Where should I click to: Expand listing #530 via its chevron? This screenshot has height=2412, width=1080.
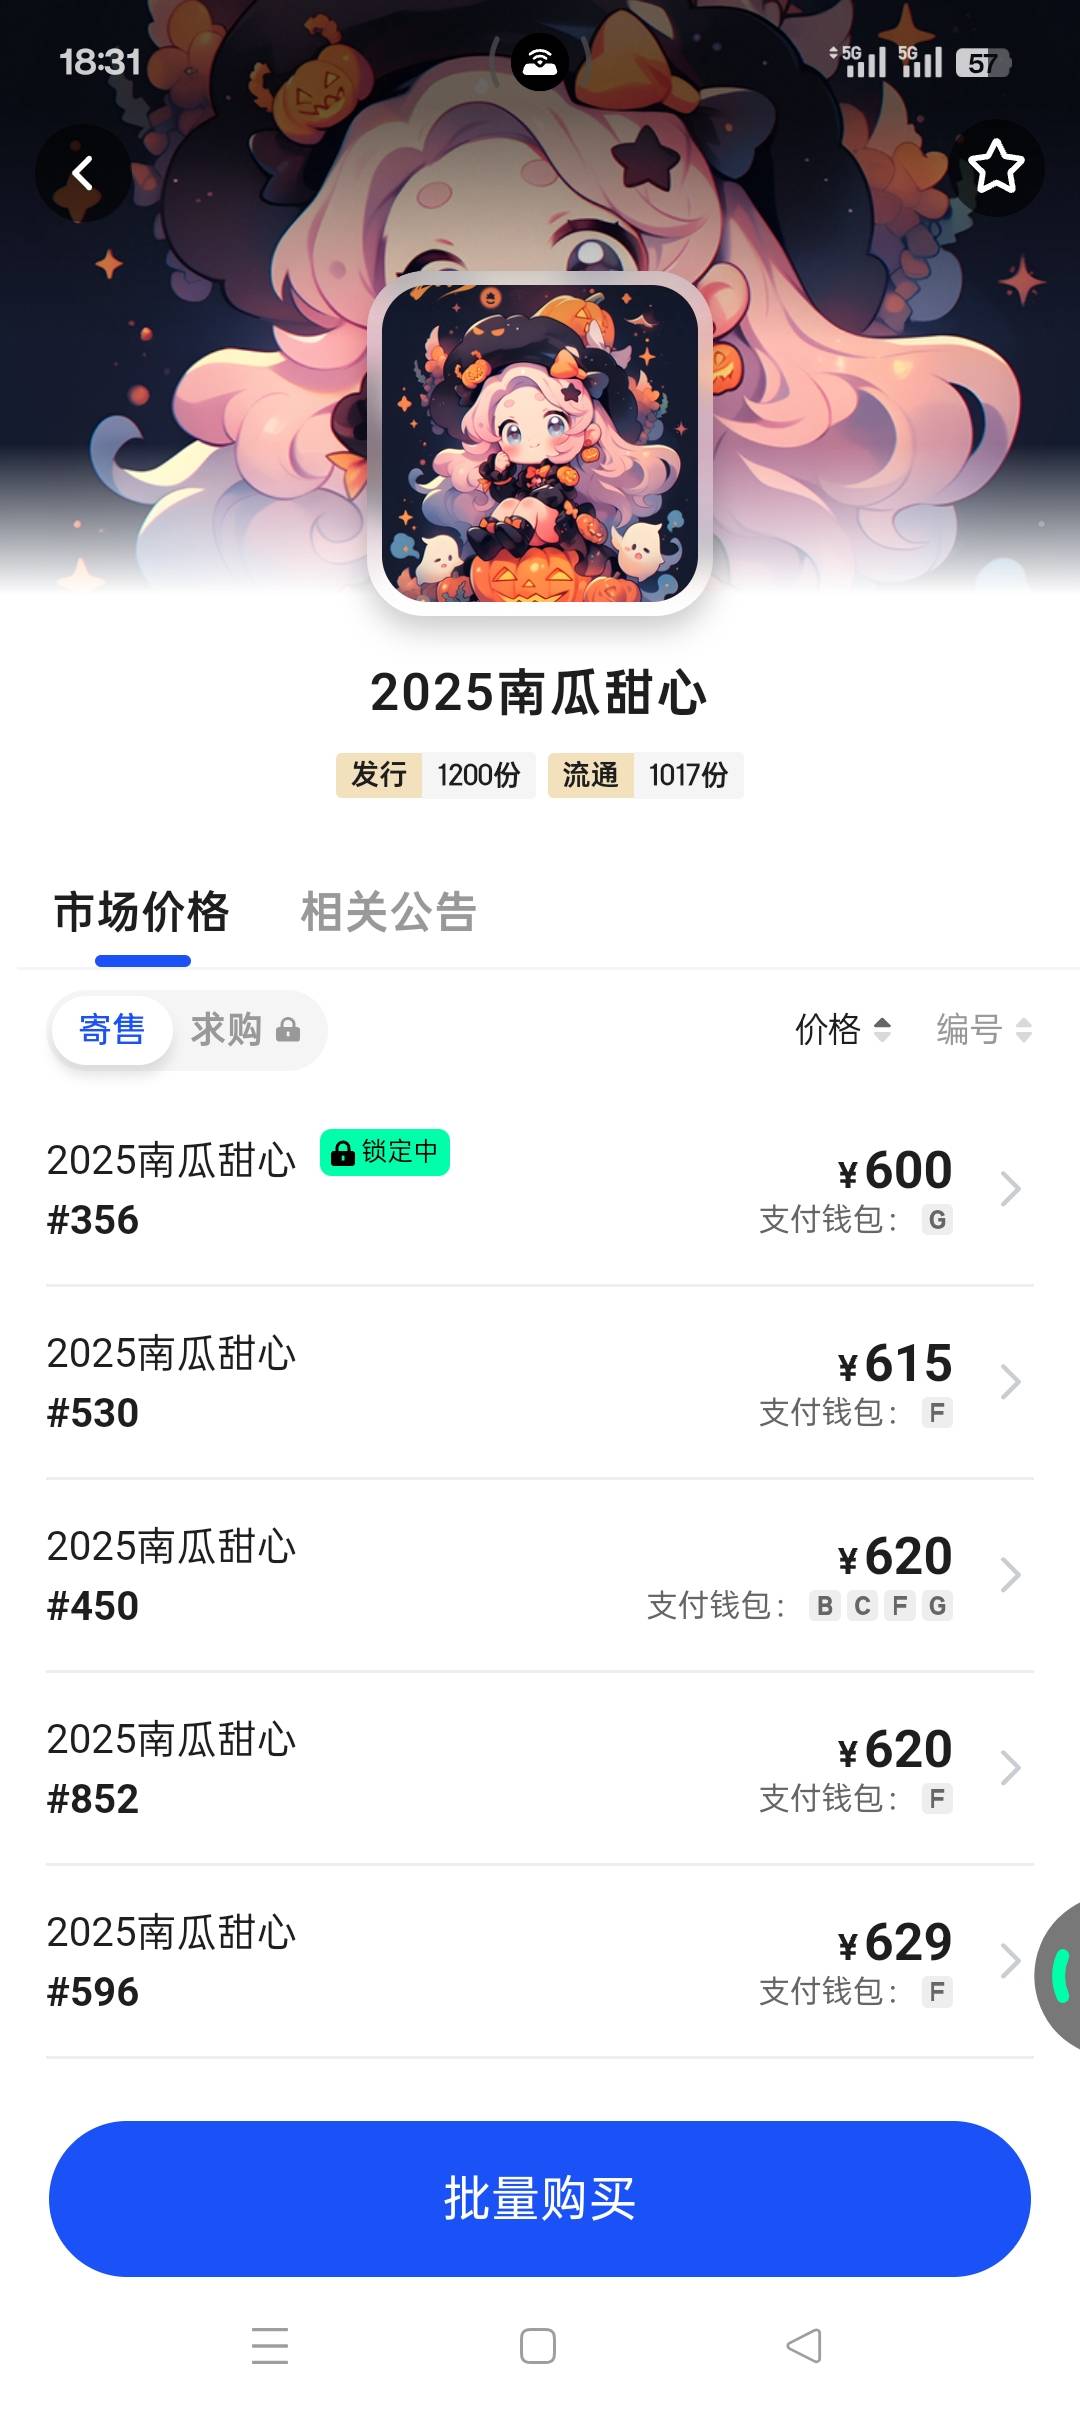(1011, 1382)
